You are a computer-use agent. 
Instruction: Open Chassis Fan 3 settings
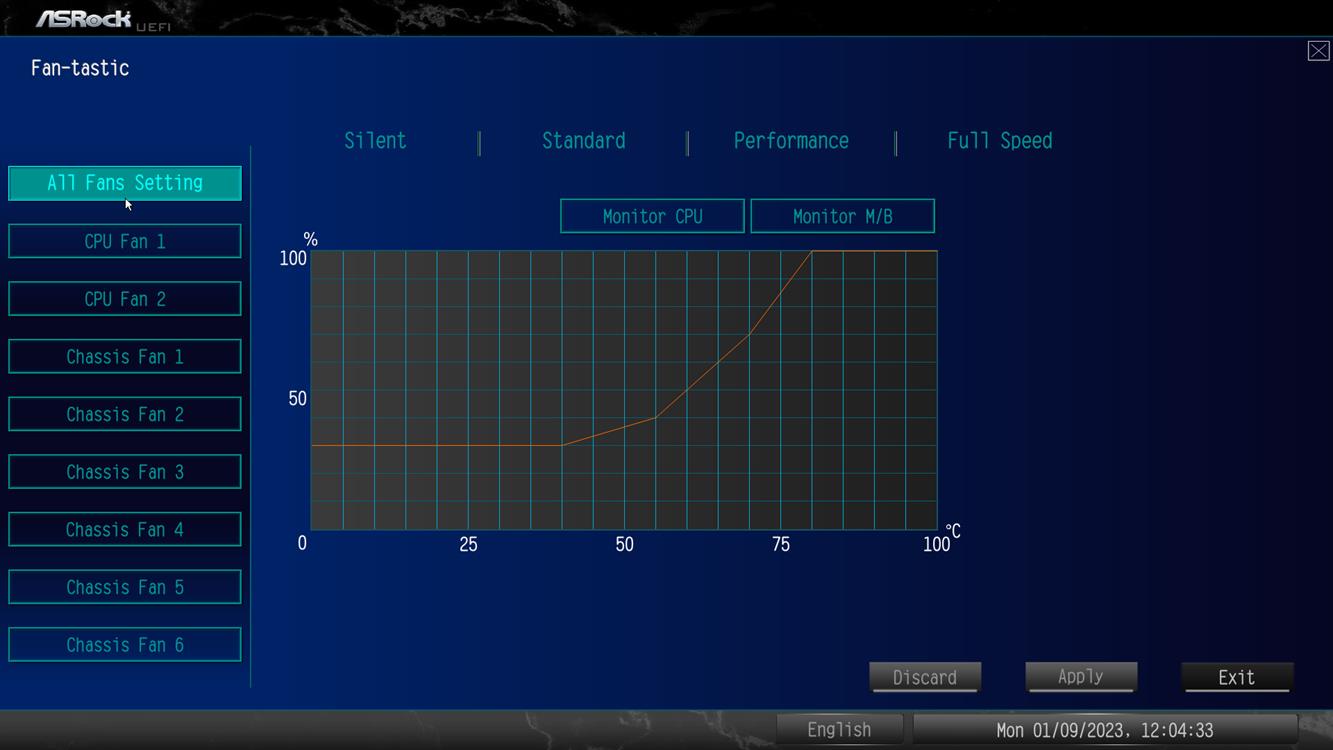[125, 472]
